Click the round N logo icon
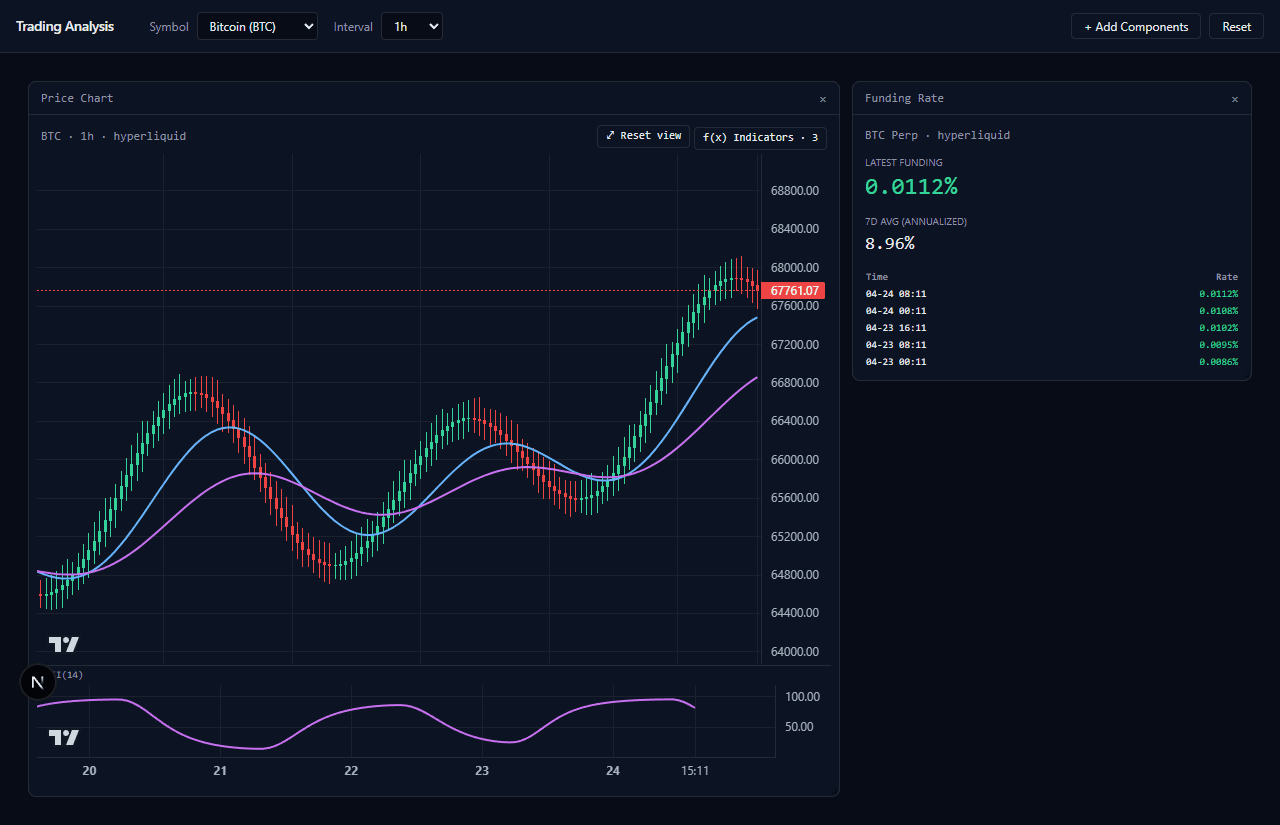Viewport: 1280px width, 825px height. tap(38, 682)
